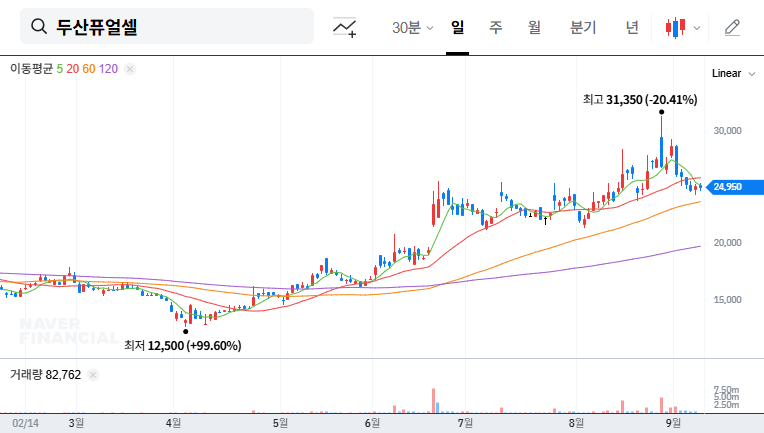Open the Linear scale dropdown
The height and width of the screenshot is (433, 764).
point(733,74)
